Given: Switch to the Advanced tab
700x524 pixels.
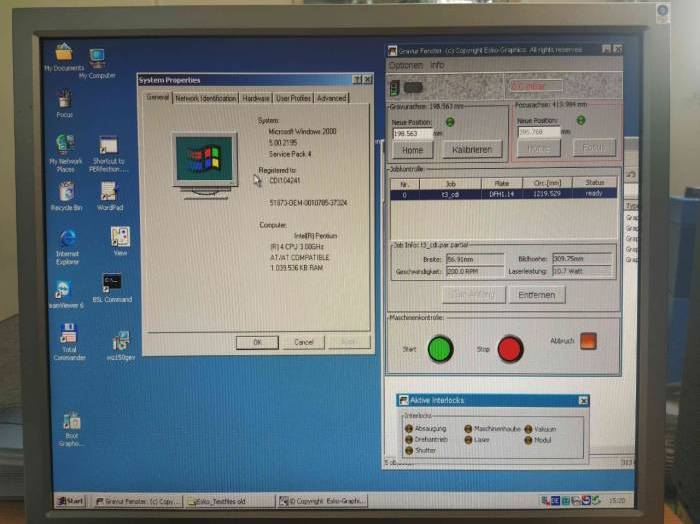Looking at the screenshot, I should click(331, 98).
